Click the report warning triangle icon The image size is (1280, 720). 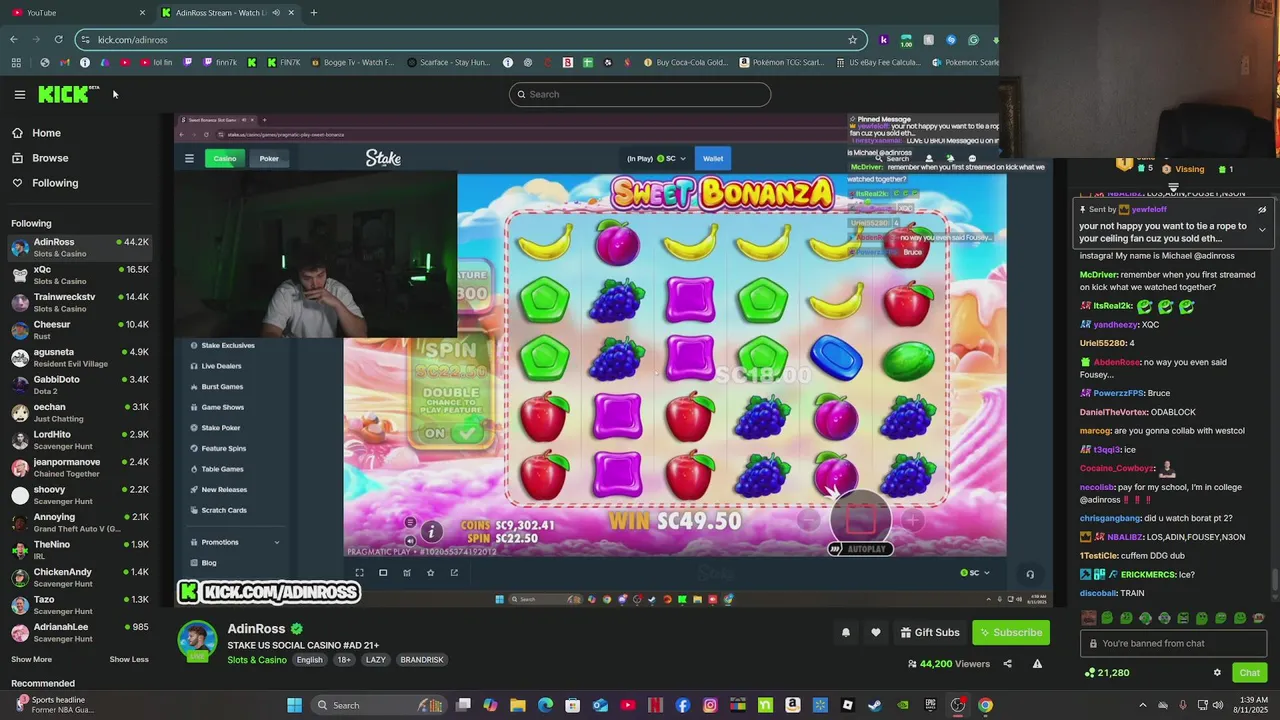point(1037,664)
